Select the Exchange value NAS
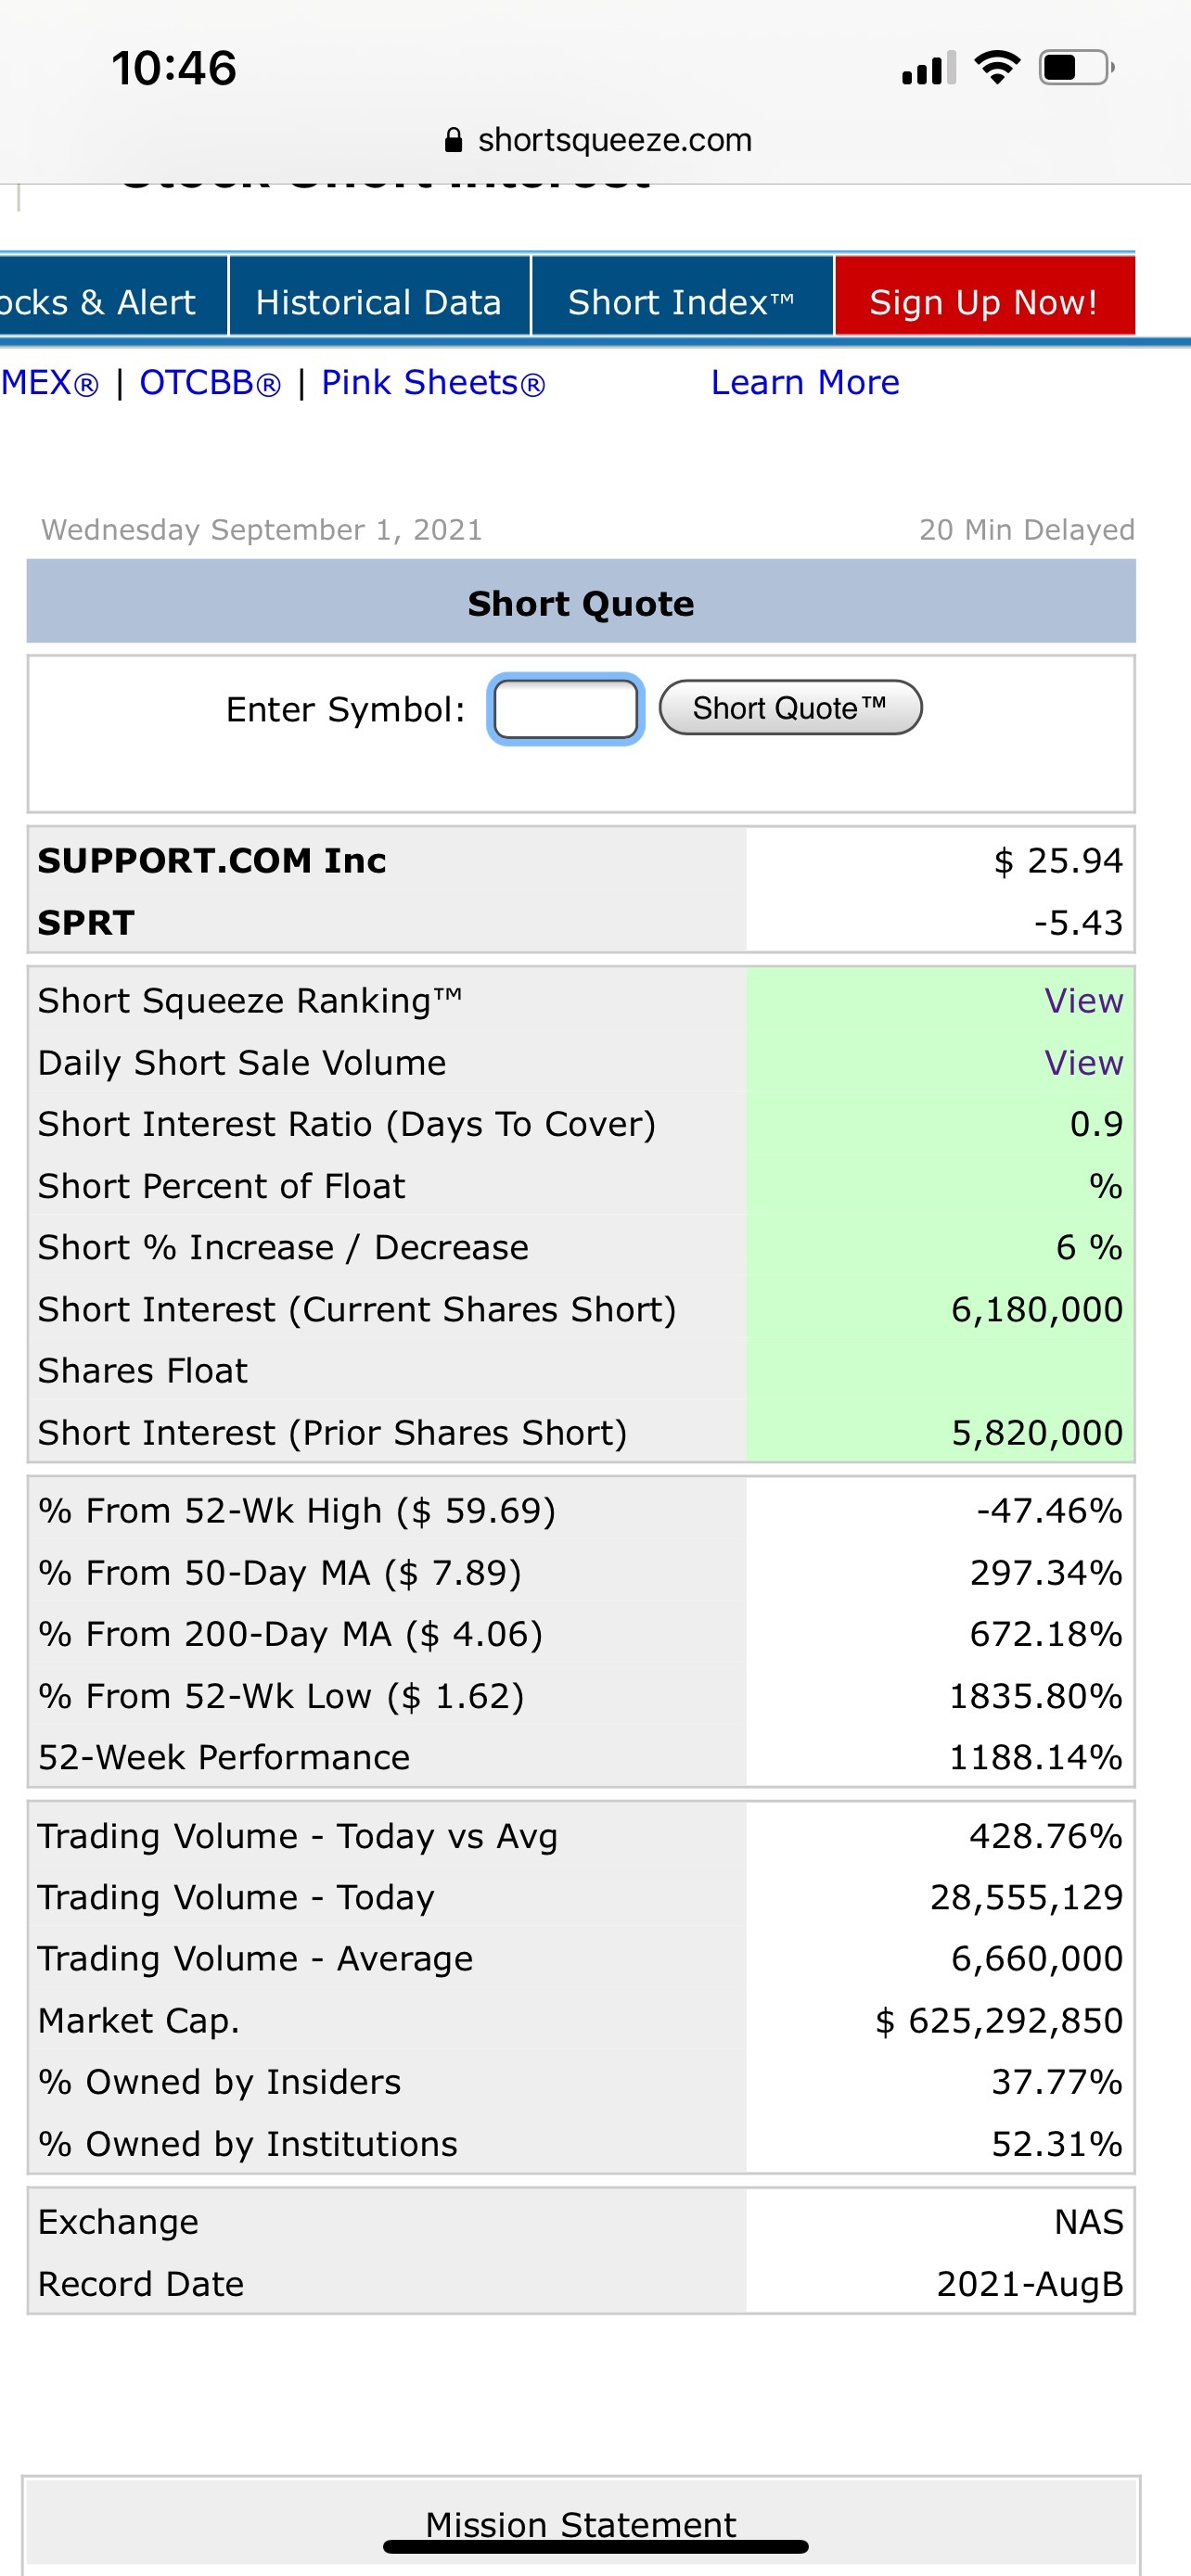The height and width of the screenshot is (2576, 1191). tap(1089, 2223)
